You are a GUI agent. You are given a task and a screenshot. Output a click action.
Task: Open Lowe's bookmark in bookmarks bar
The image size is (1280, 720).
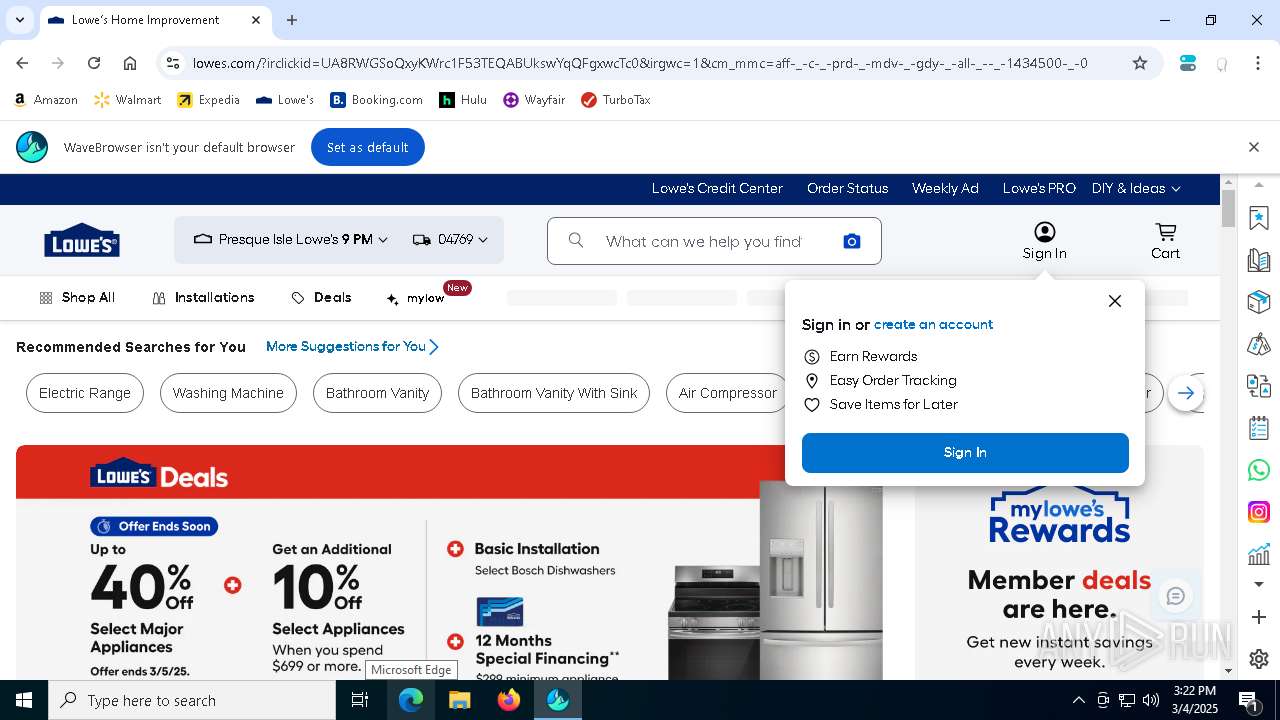[285, 100]
